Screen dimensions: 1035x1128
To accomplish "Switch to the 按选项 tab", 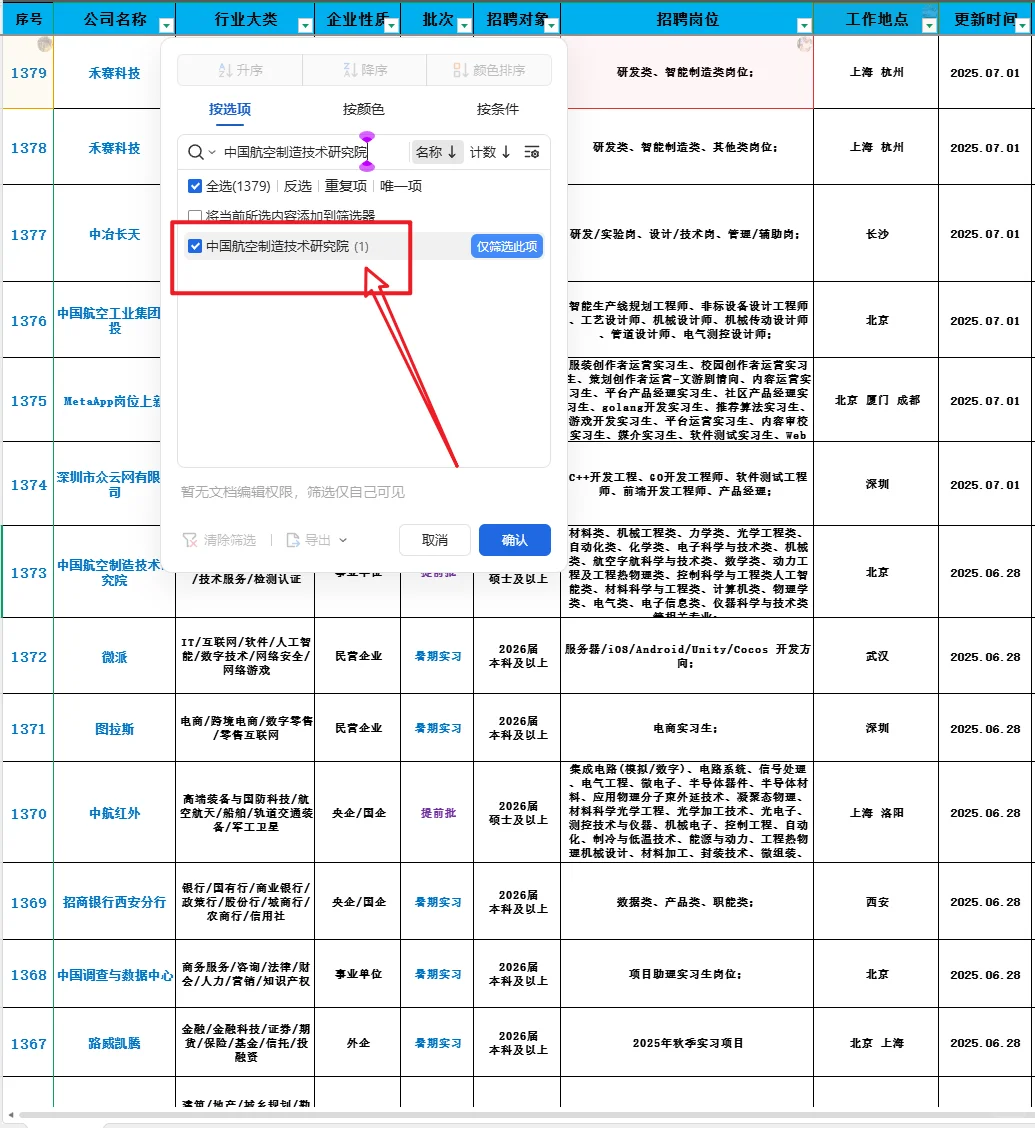I will [x=229, y=109].
